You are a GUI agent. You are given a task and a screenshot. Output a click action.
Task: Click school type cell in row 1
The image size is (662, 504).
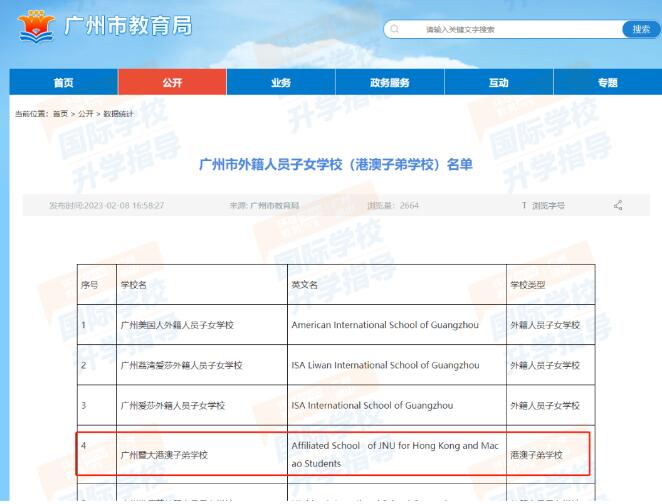(x=551, y=325)
